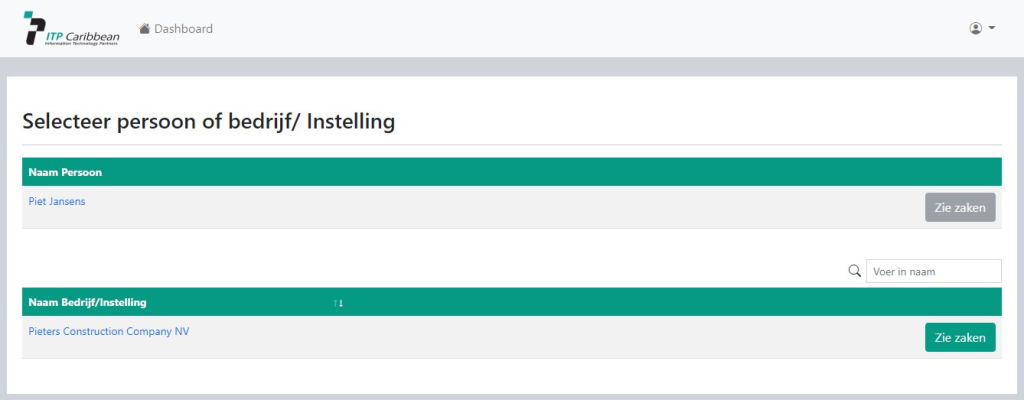Viewport: 1024px width, 400px height.
Task: Click the sort arrows in company column header
Action: [338, 303]
